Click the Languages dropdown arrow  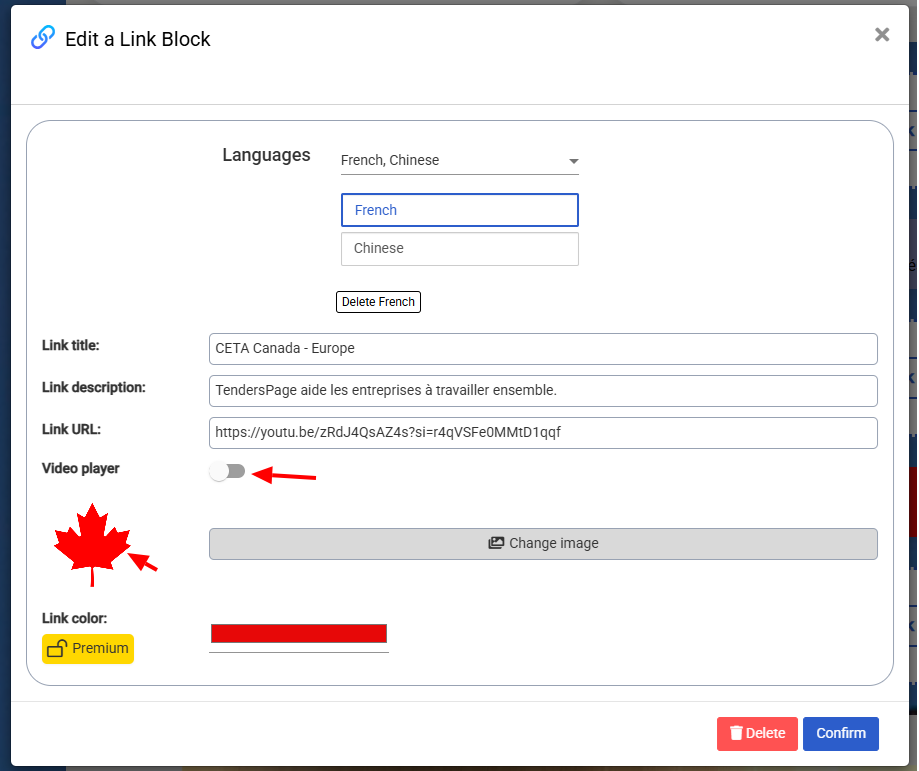(x=573, y=161)
